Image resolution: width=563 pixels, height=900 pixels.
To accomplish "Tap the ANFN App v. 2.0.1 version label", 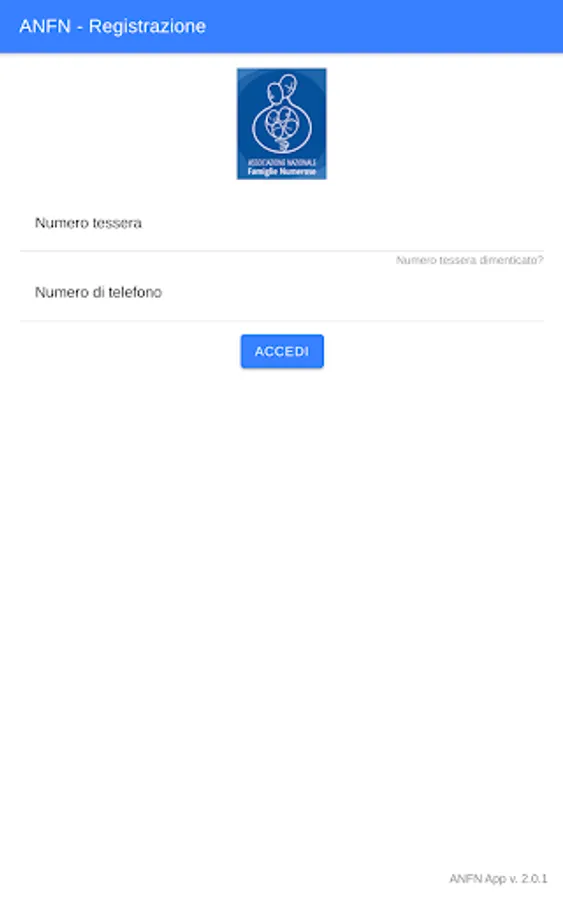I will click(498, 878).
